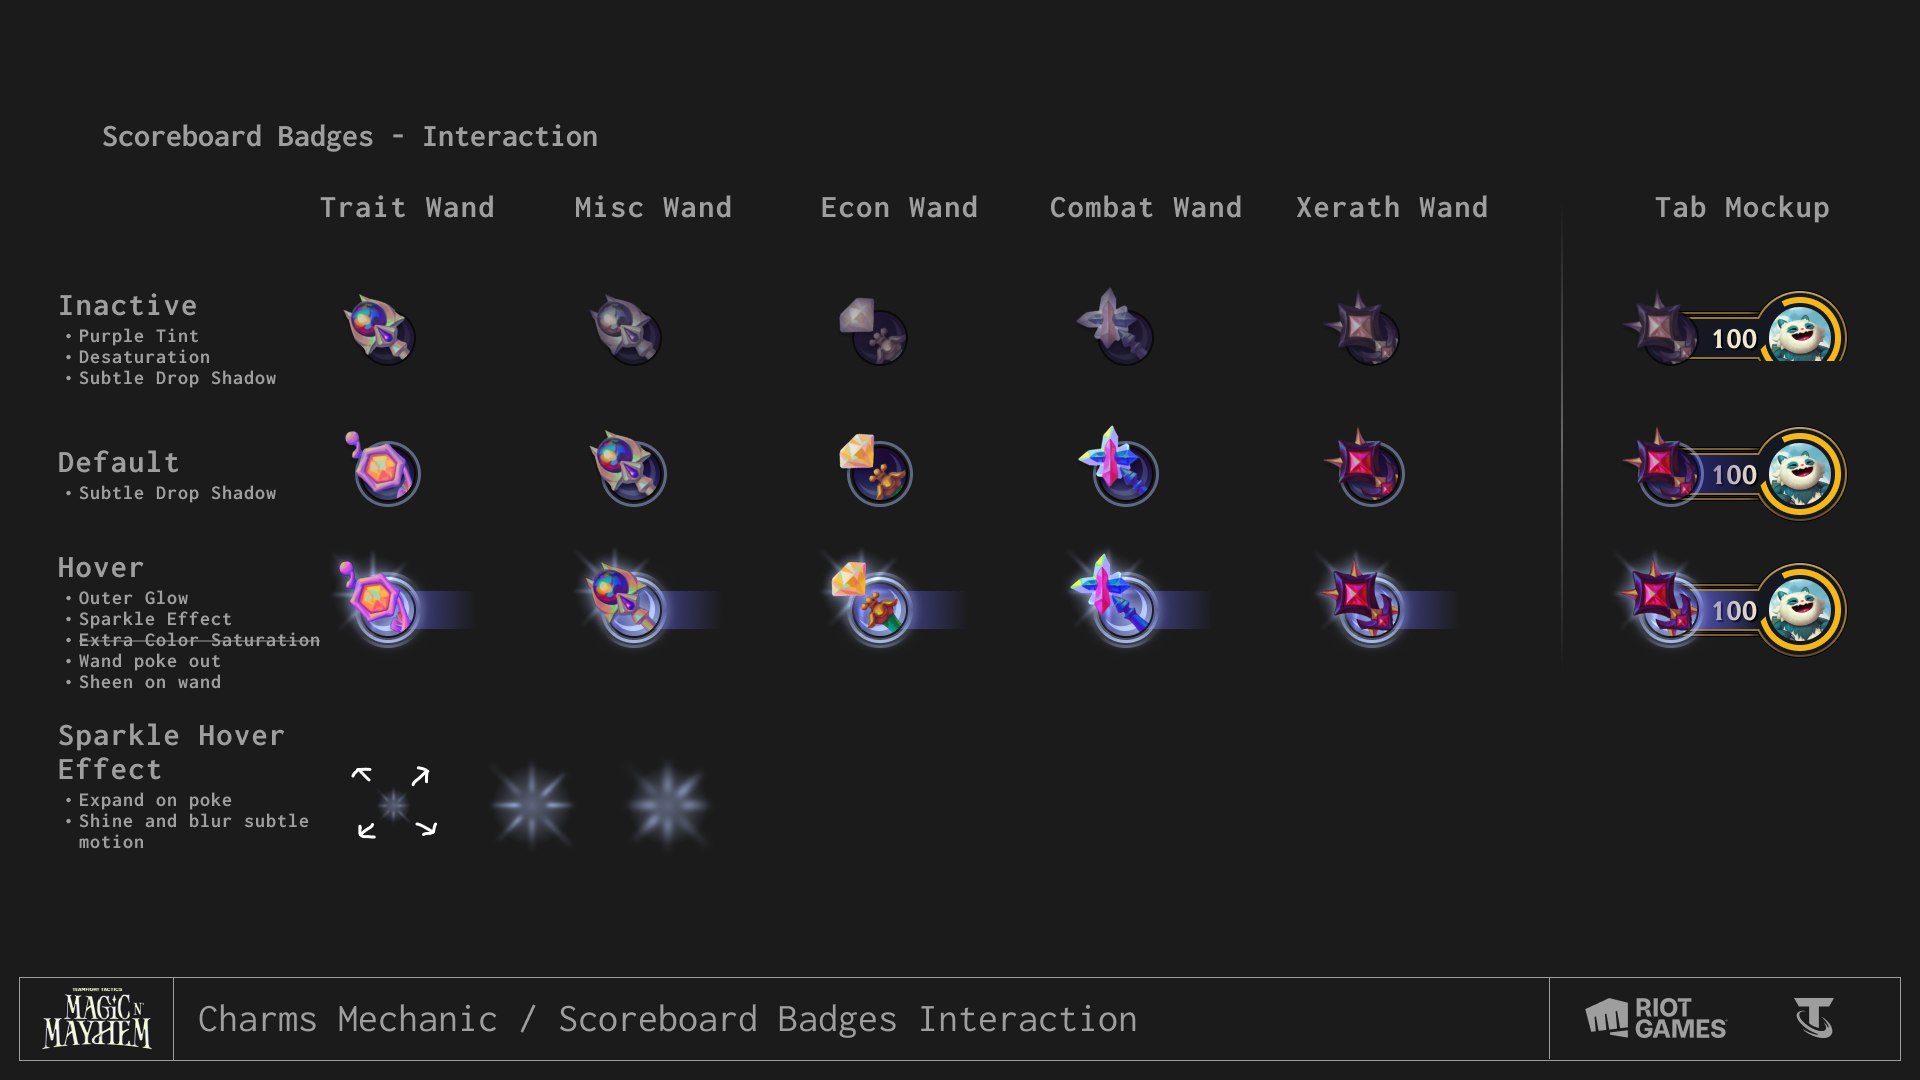Viewport: 1920px width, 1080px height.
Task: Click the Riot Games logo
Action: pos(1656,1019)
